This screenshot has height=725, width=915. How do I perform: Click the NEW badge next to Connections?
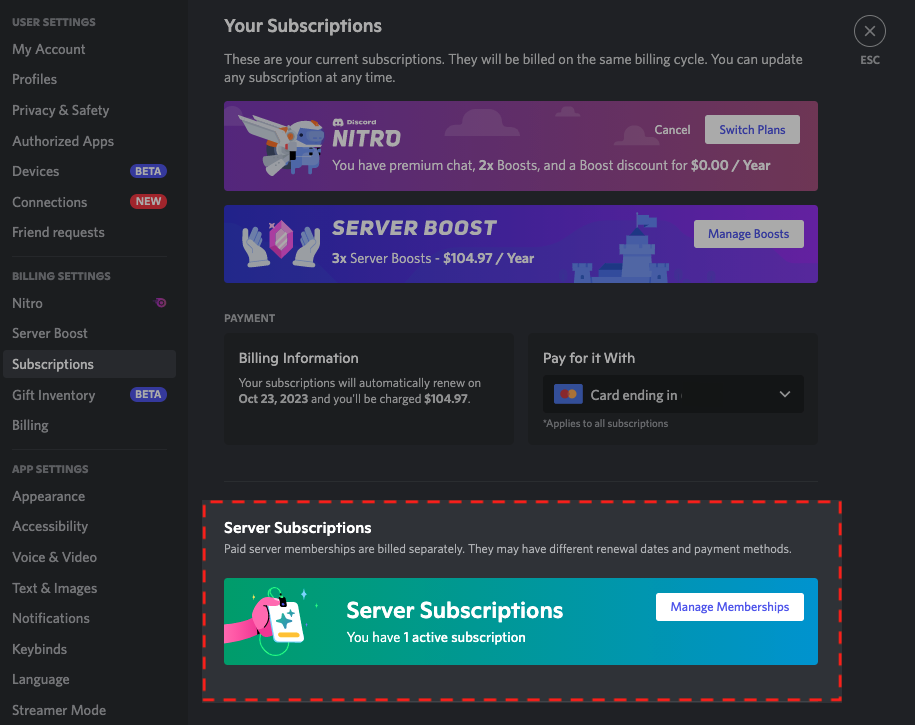pos(148,202)
